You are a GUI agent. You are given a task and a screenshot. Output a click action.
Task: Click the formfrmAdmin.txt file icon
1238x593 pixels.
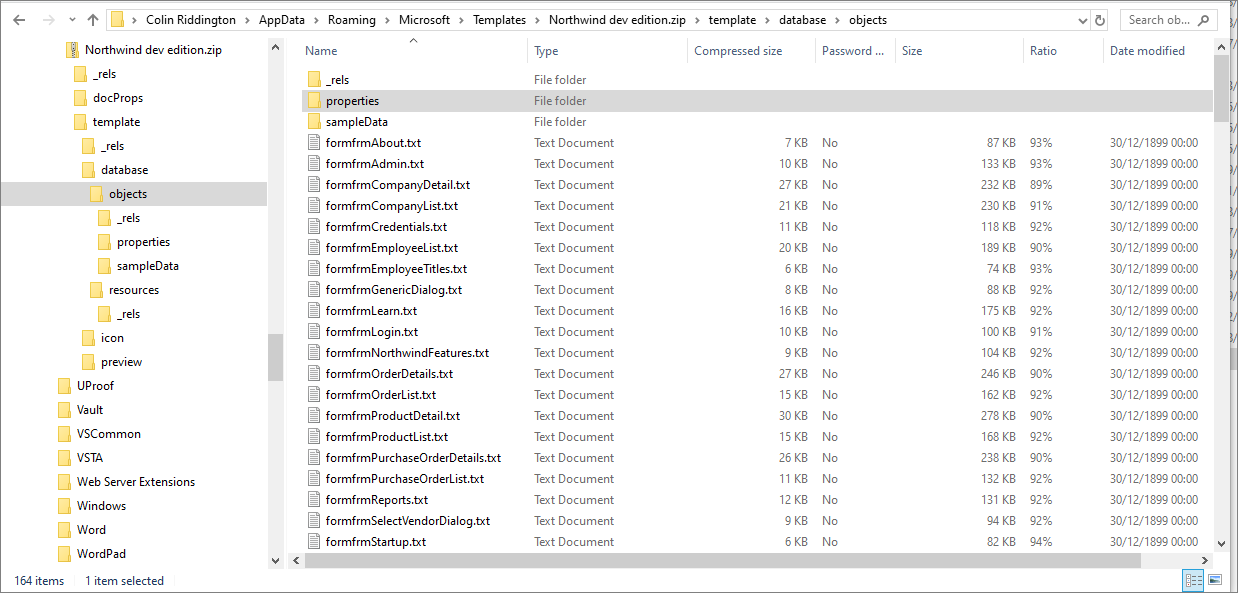tap(314, 164)
